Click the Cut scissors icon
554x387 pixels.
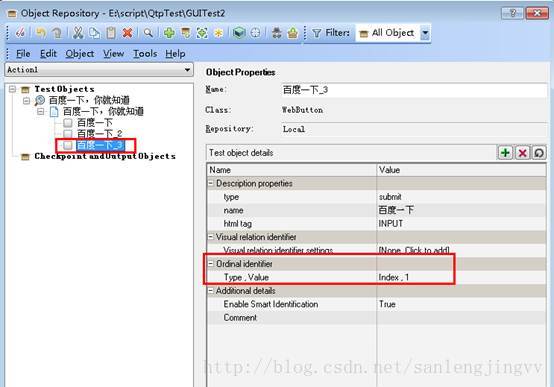[77, 33]
